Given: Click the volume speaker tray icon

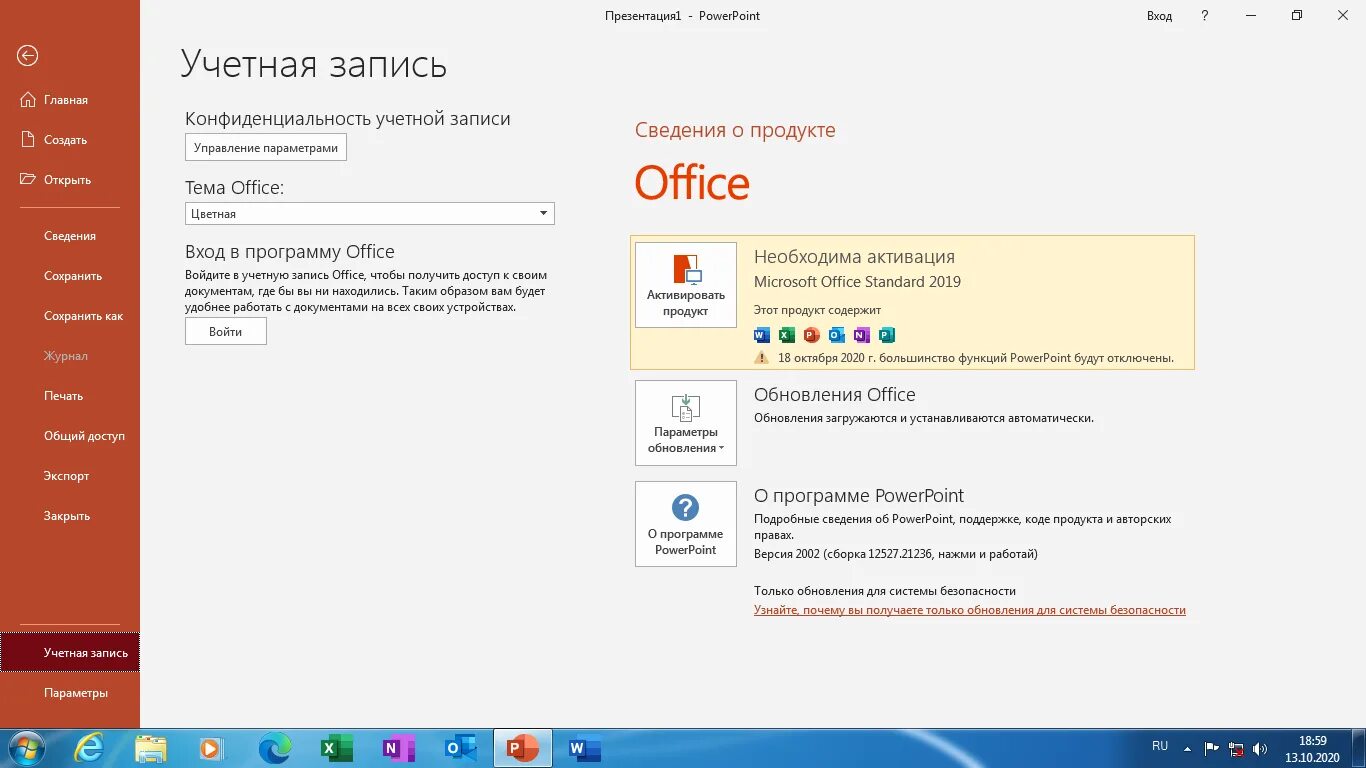Looking at the screenshot, I should click(1260, 748).
